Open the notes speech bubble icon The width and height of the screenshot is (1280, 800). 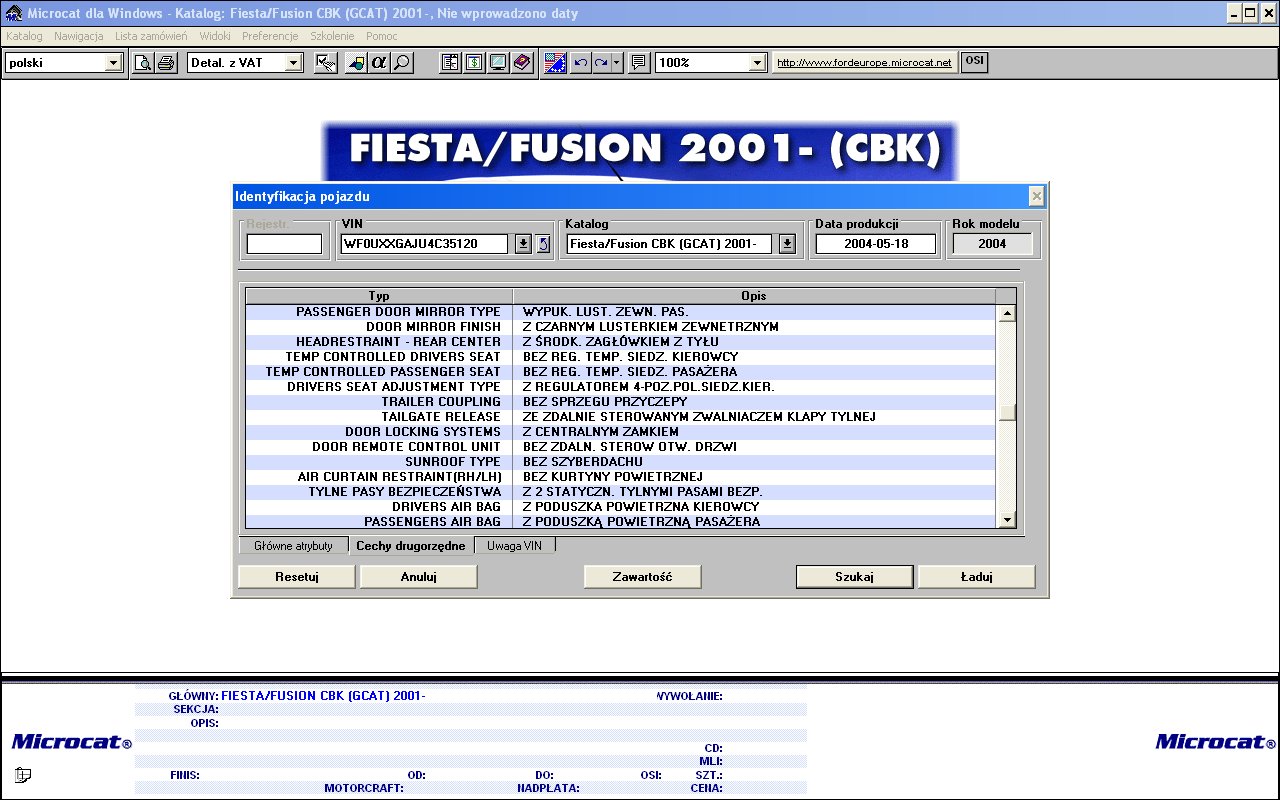639,62
